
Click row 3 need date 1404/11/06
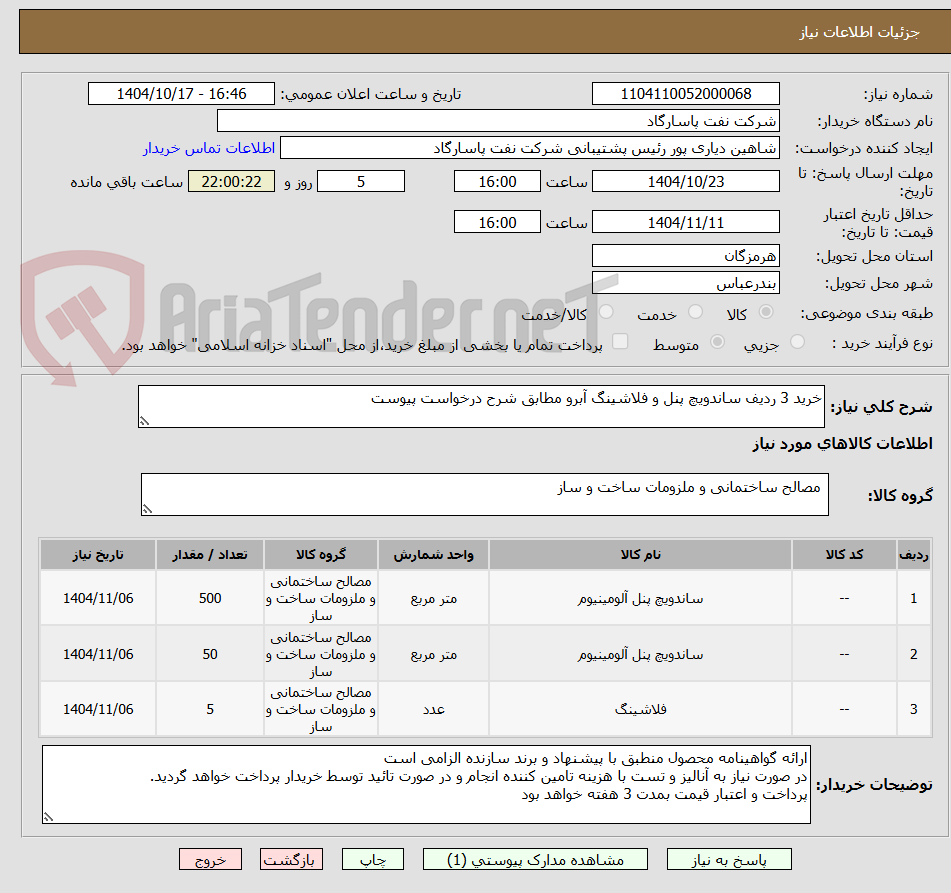(x=98, y=709)
